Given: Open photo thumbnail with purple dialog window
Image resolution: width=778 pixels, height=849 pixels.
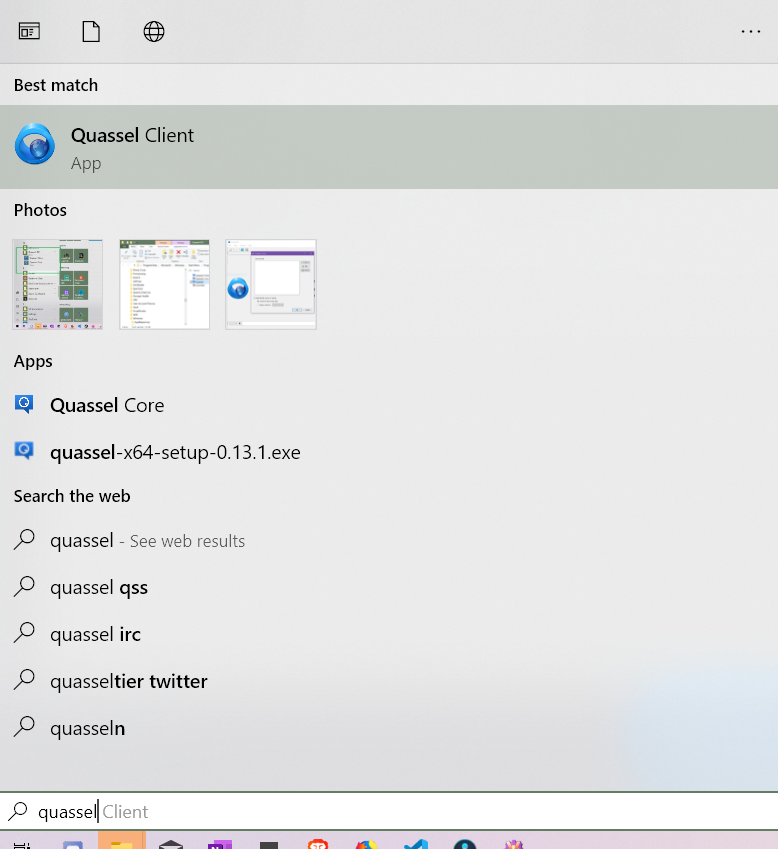Looking at the screenshot, I should coord(271,284).
